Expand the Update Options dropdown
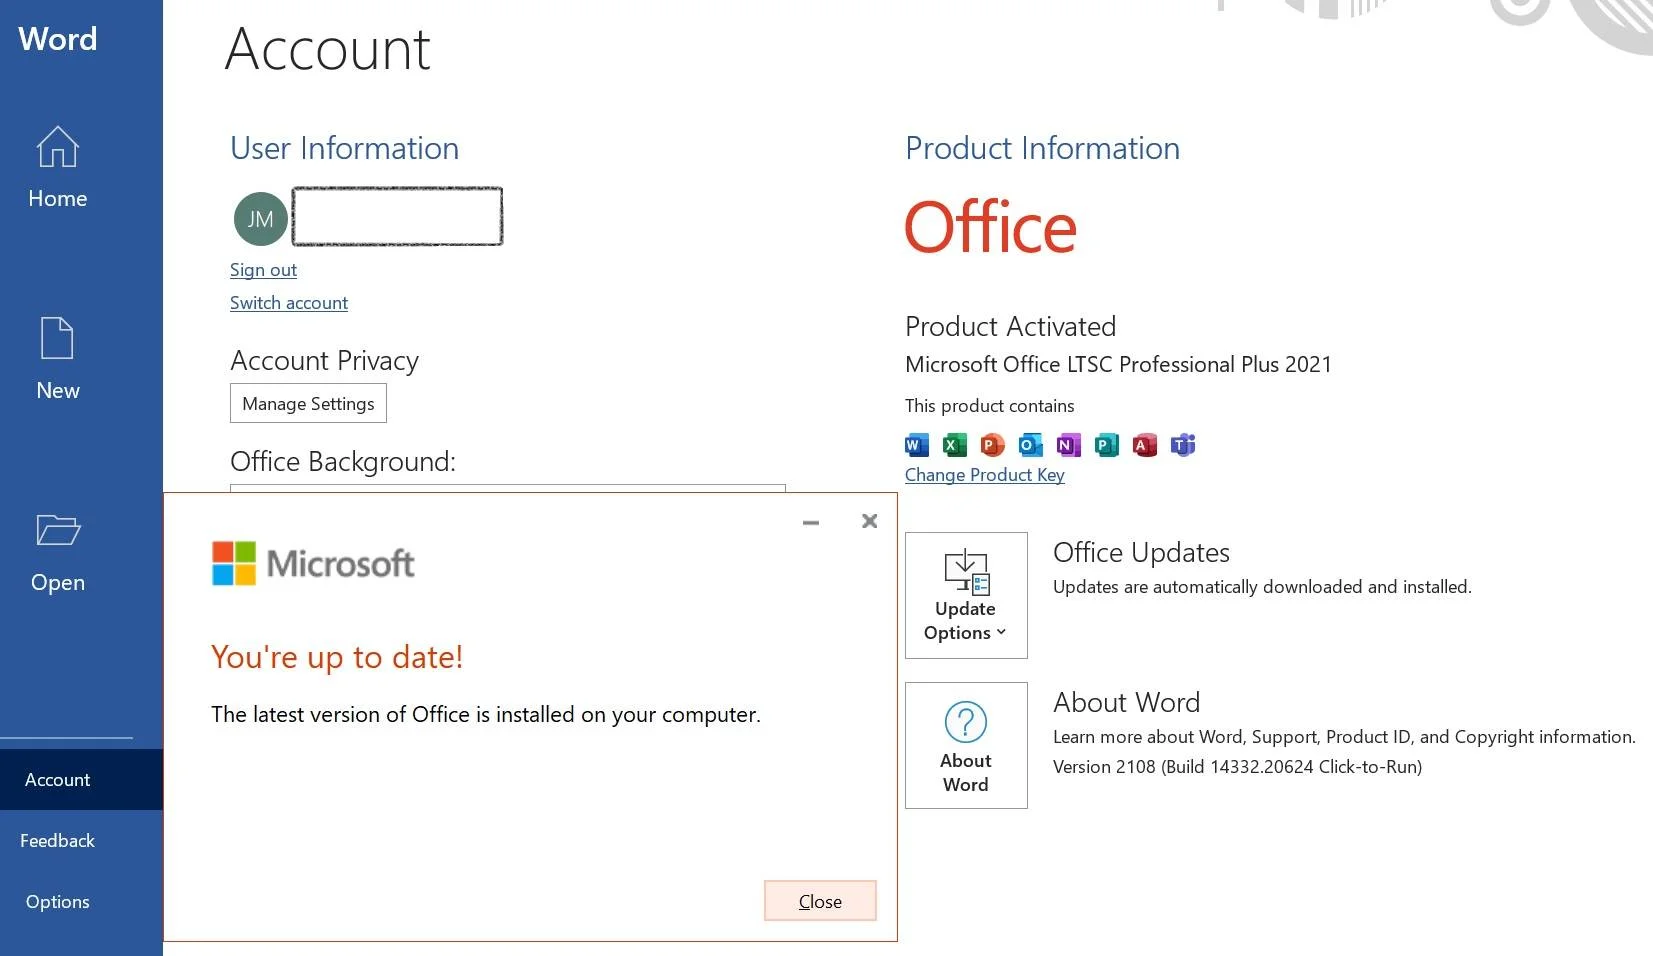Screen dimensions: 1653x956 click(966, 595)
